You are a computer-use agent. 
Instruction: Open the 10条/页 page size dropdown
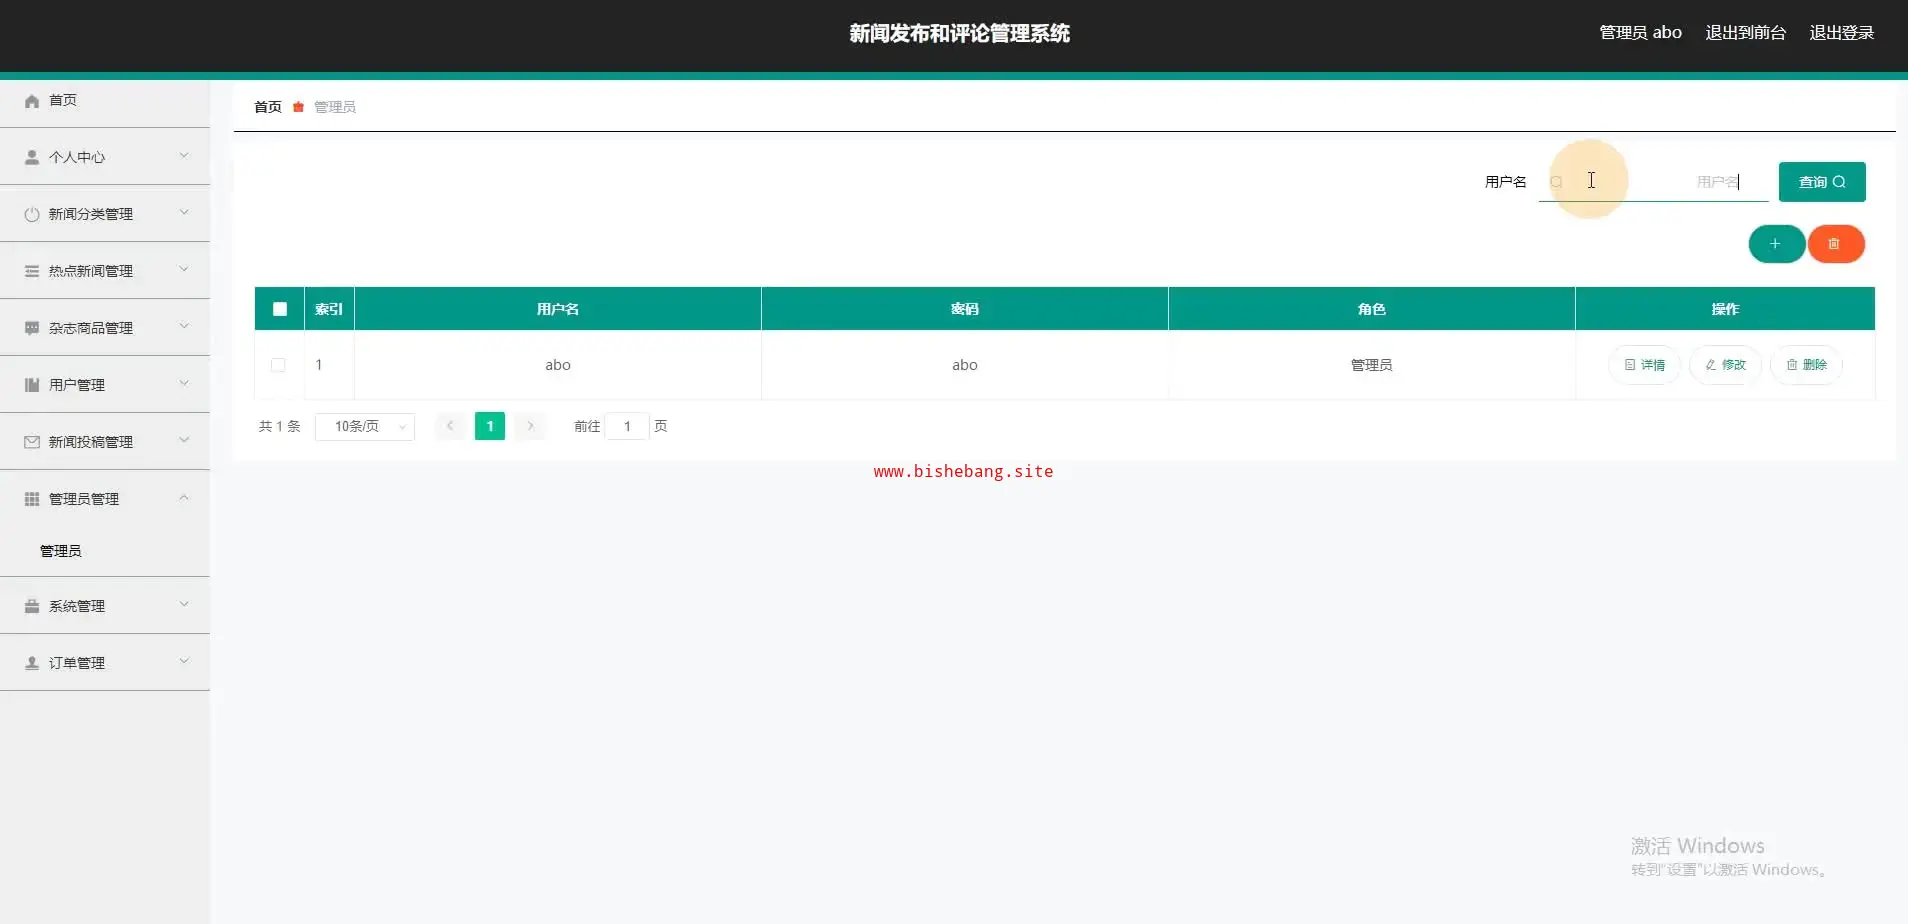click(365, 427)
